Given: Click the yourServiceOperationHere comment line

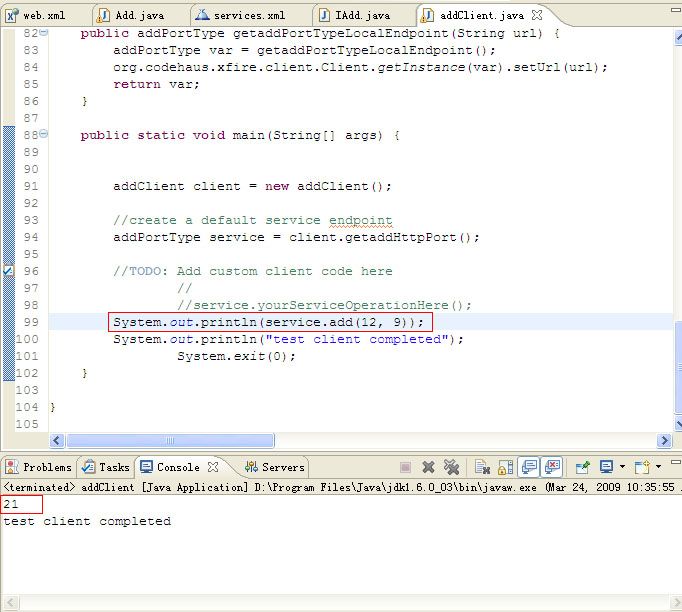Looking at the screenshot, I should coord(324,305).
